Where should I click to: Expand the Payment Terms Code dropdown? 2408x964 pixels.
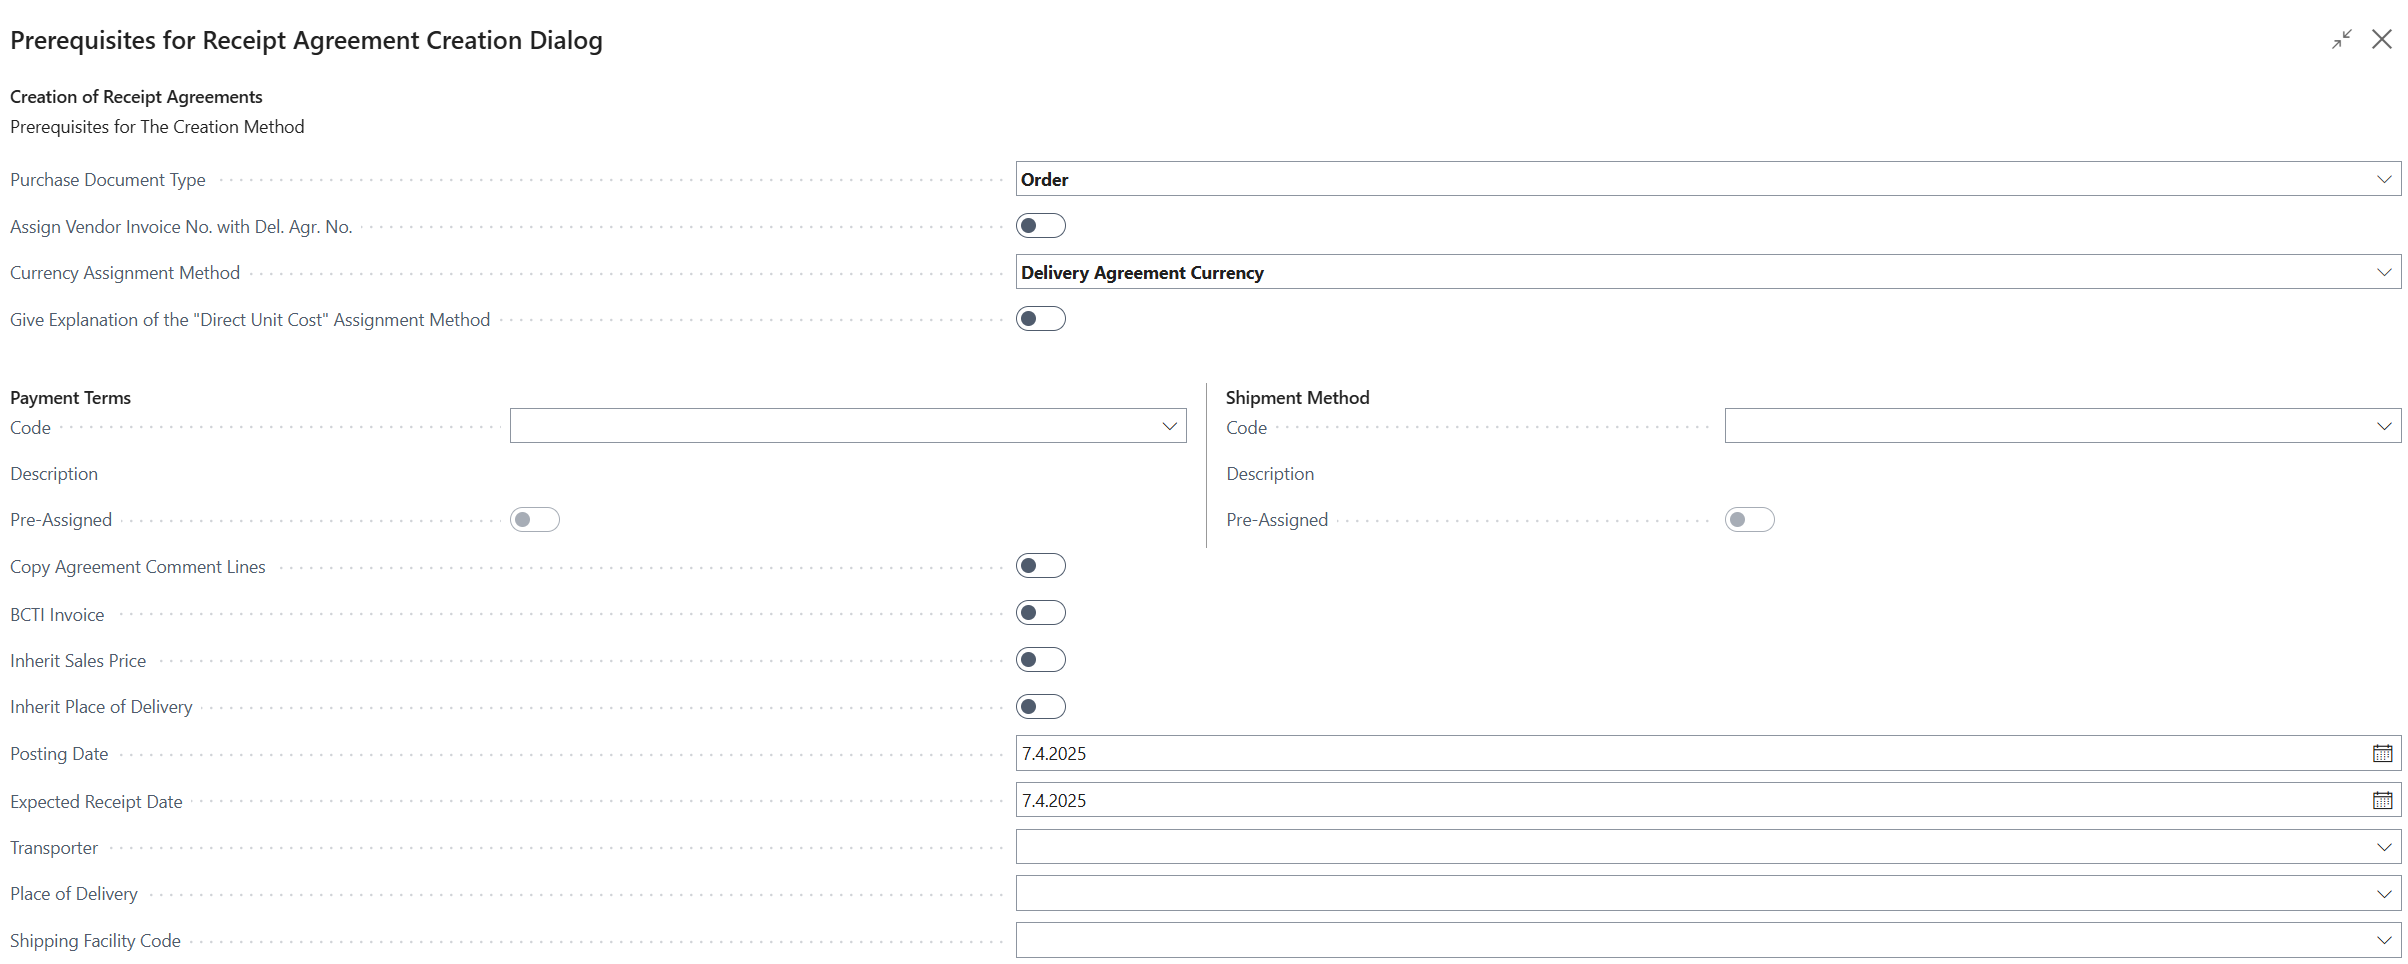pos(1169,426)
